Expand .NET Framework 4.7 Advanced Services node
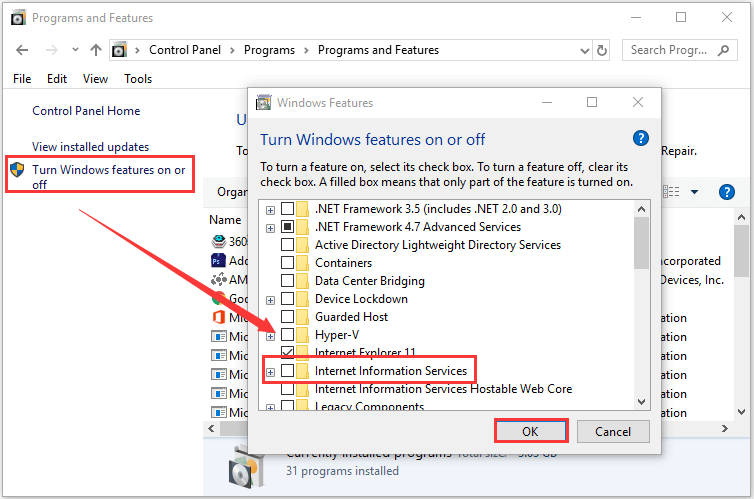 270,228
